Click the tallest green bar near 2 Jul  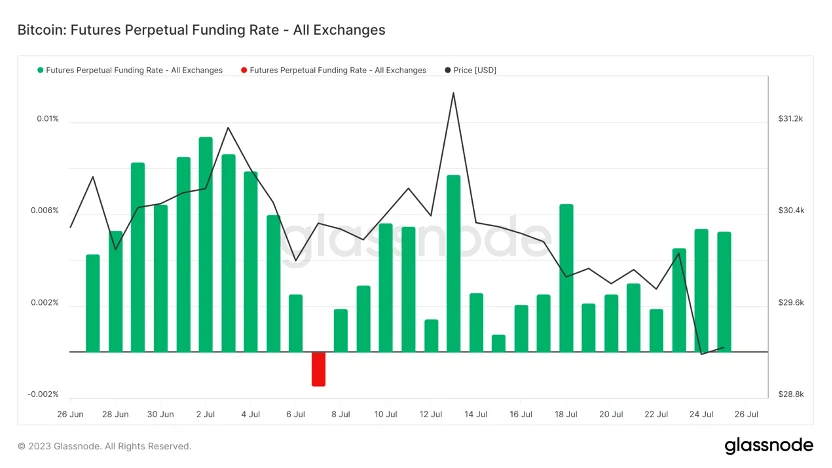205,244
